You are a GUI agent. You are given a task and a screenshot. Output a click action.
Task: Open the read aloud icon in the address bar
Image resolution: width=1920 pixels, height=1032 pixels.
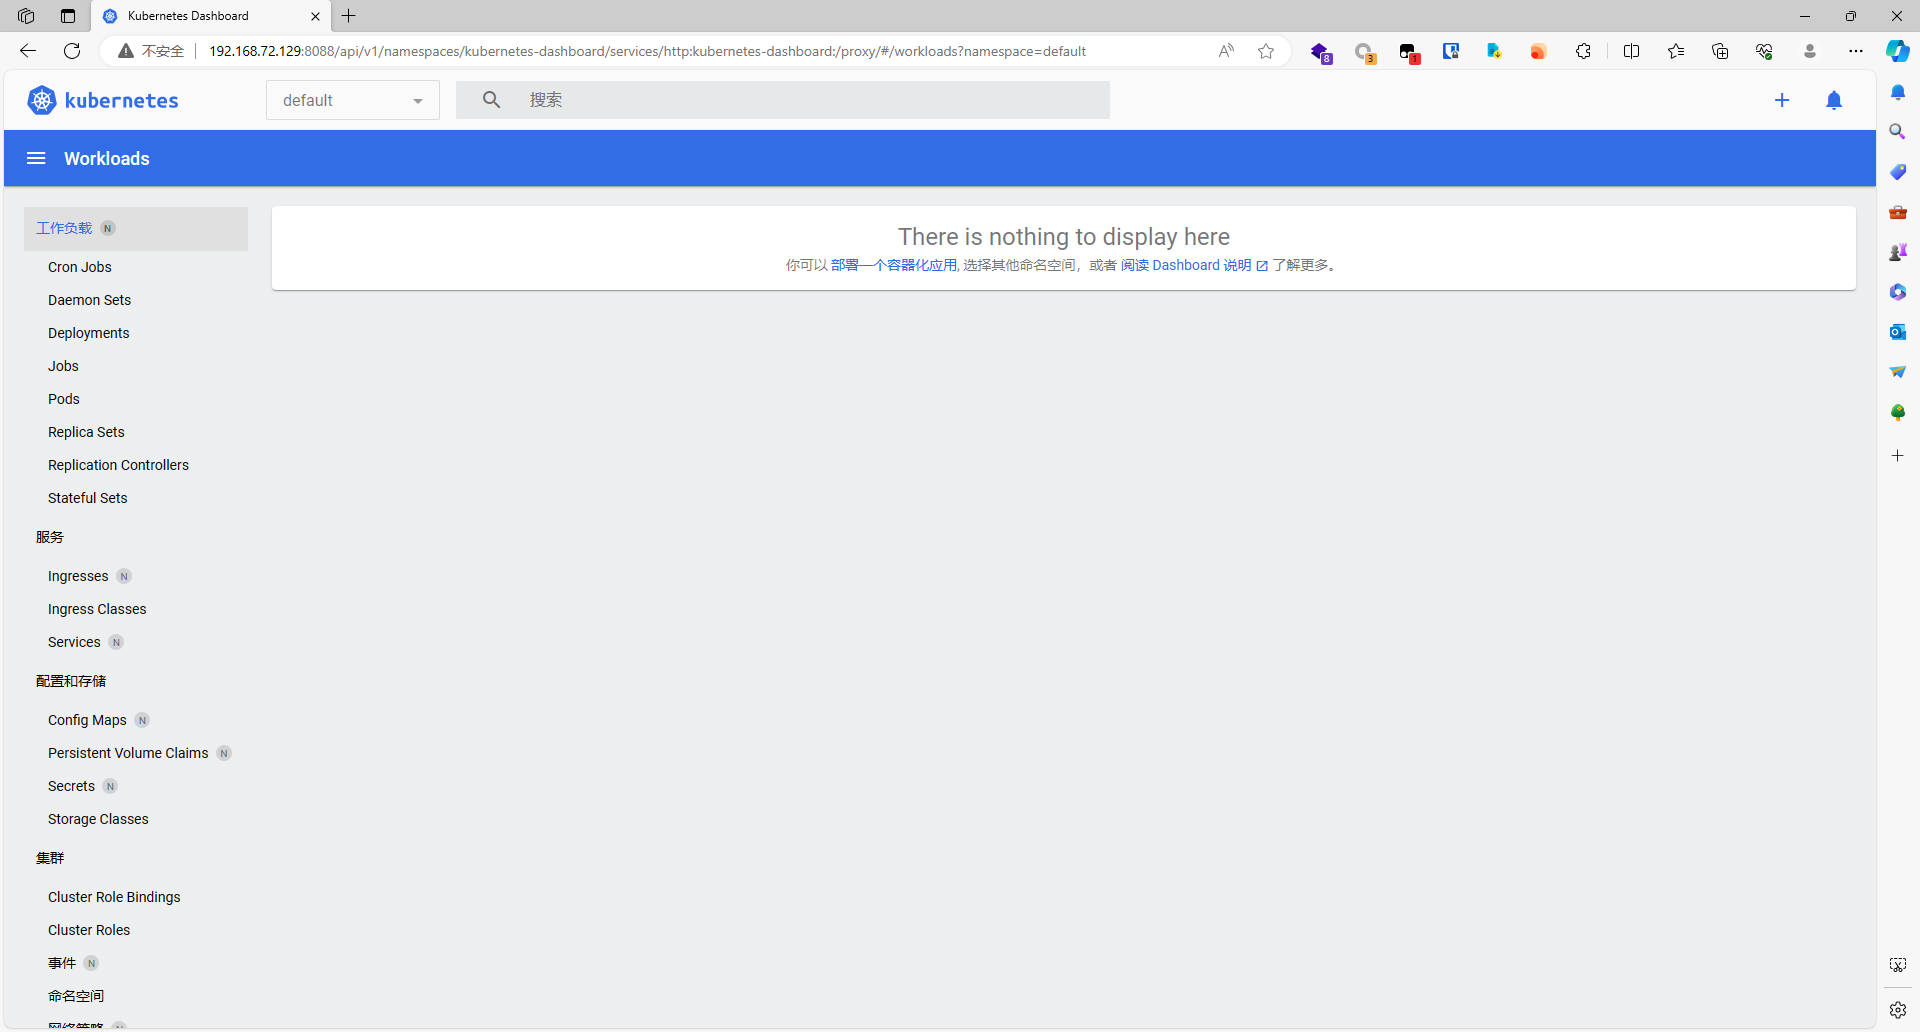(1226, 51)
